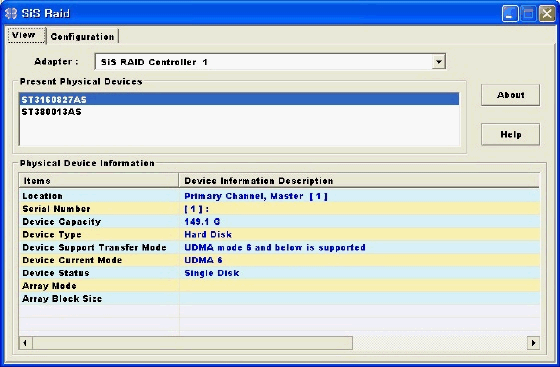Select the Serial Number row label
The image size is (560, 367).
click(x=56, y=209)
